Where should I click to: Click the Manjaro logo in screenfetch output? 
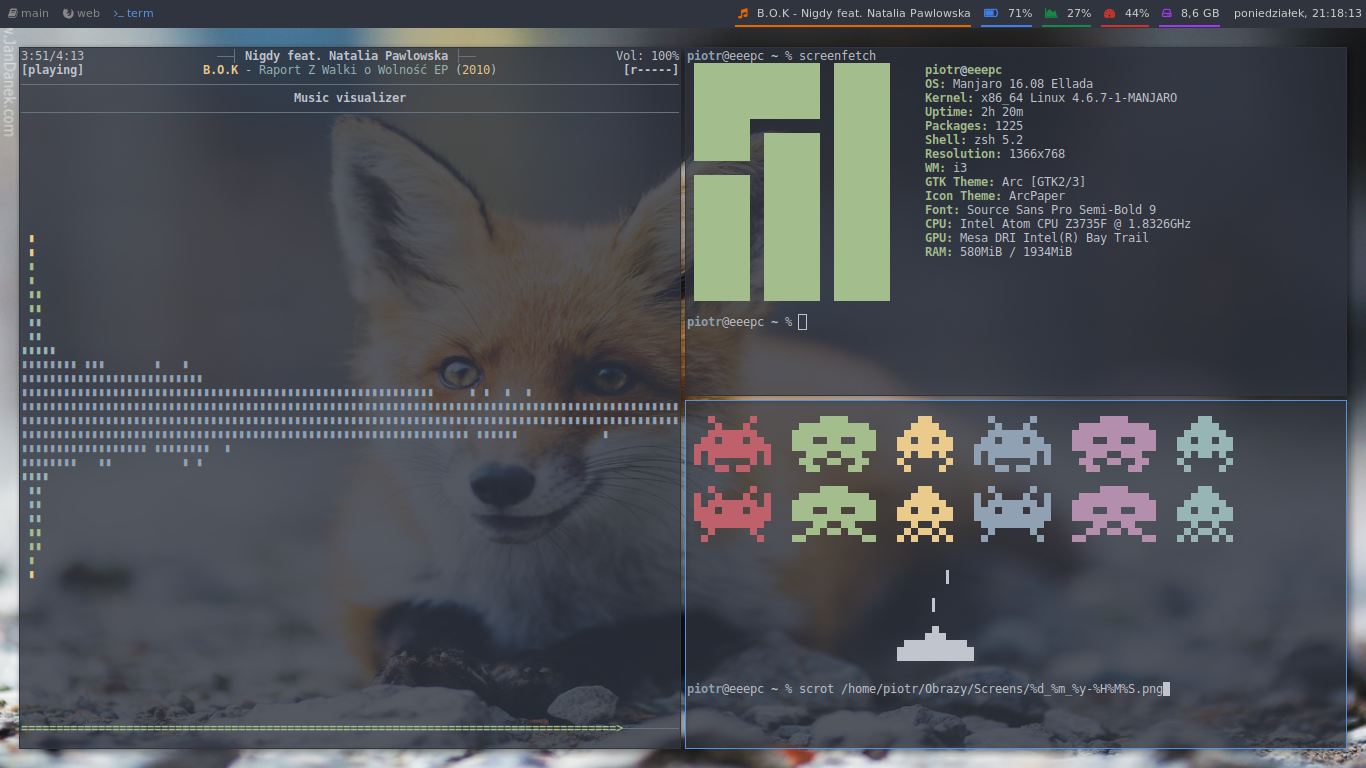tap(791, 182)
